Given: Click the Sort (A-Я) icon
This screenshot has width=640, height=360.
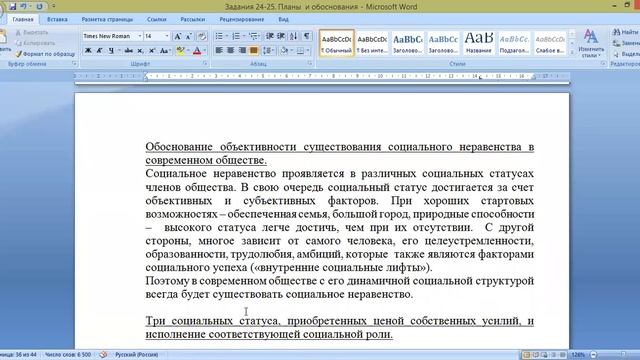Looking at the screenshot, I should [x=293, y=36].
